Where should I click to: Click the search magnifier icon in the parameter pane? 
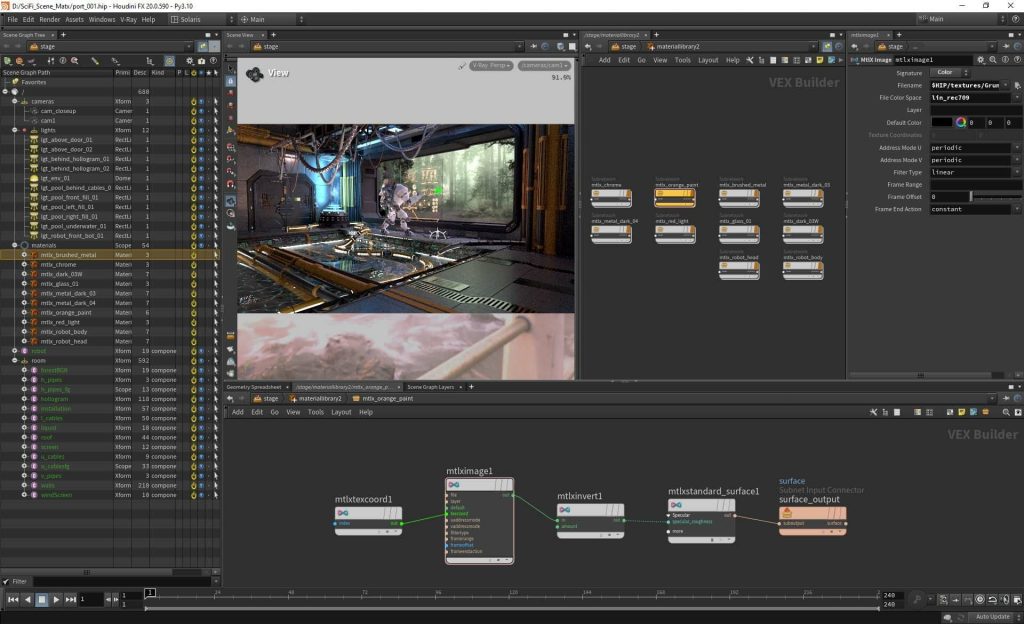point(993,60)
